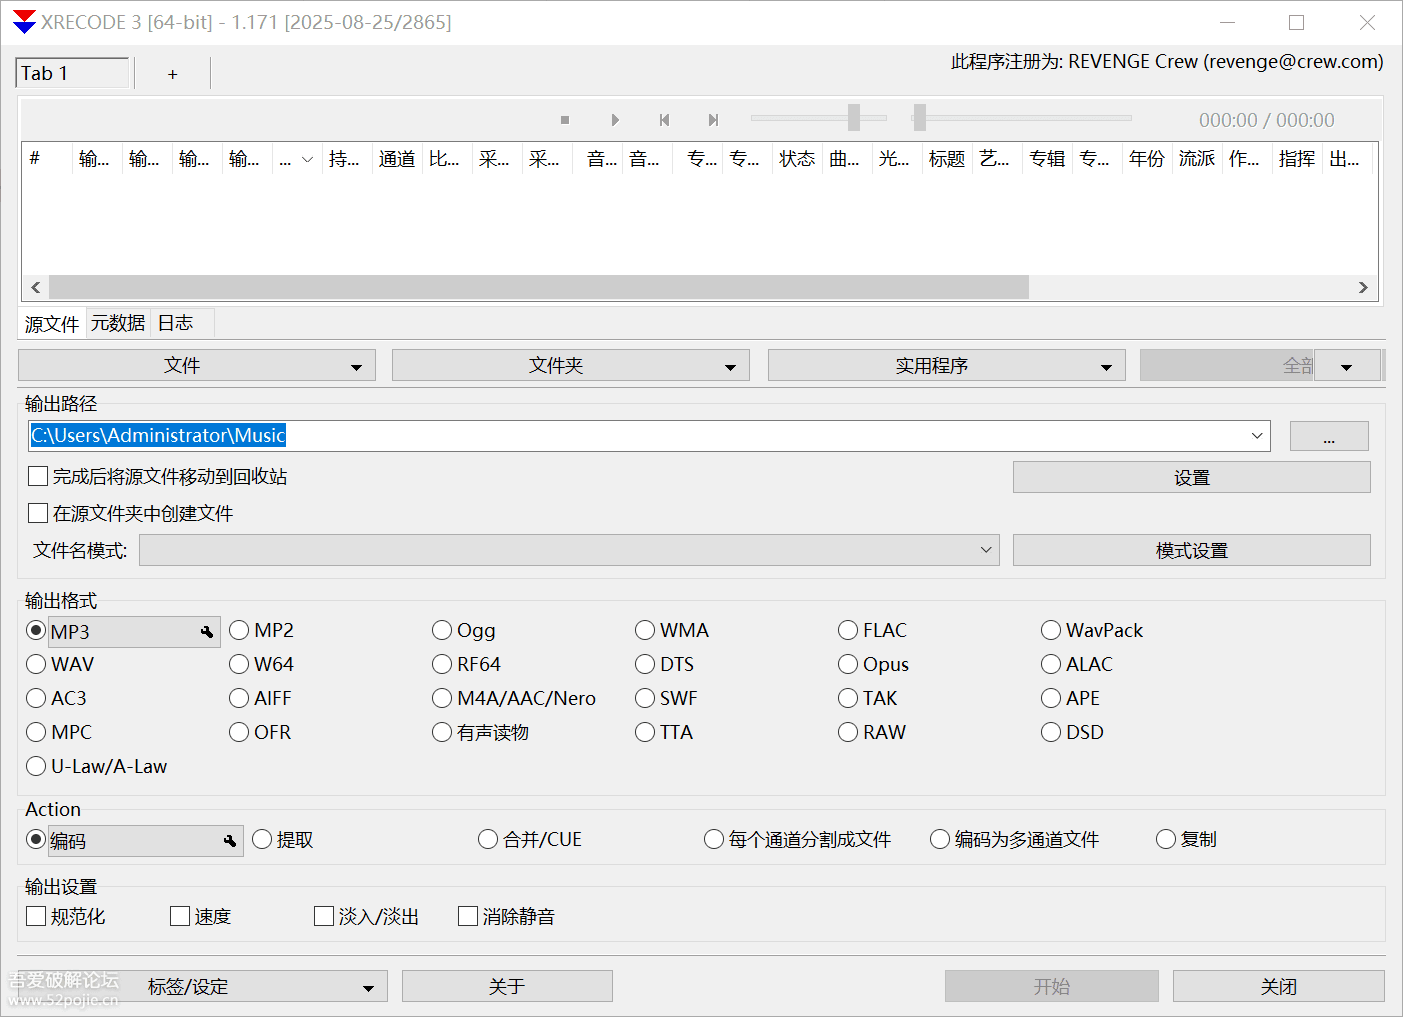Screen dimensions: 1403x1017
Task: Enable the 规范化 output setting
Action: 36,915
